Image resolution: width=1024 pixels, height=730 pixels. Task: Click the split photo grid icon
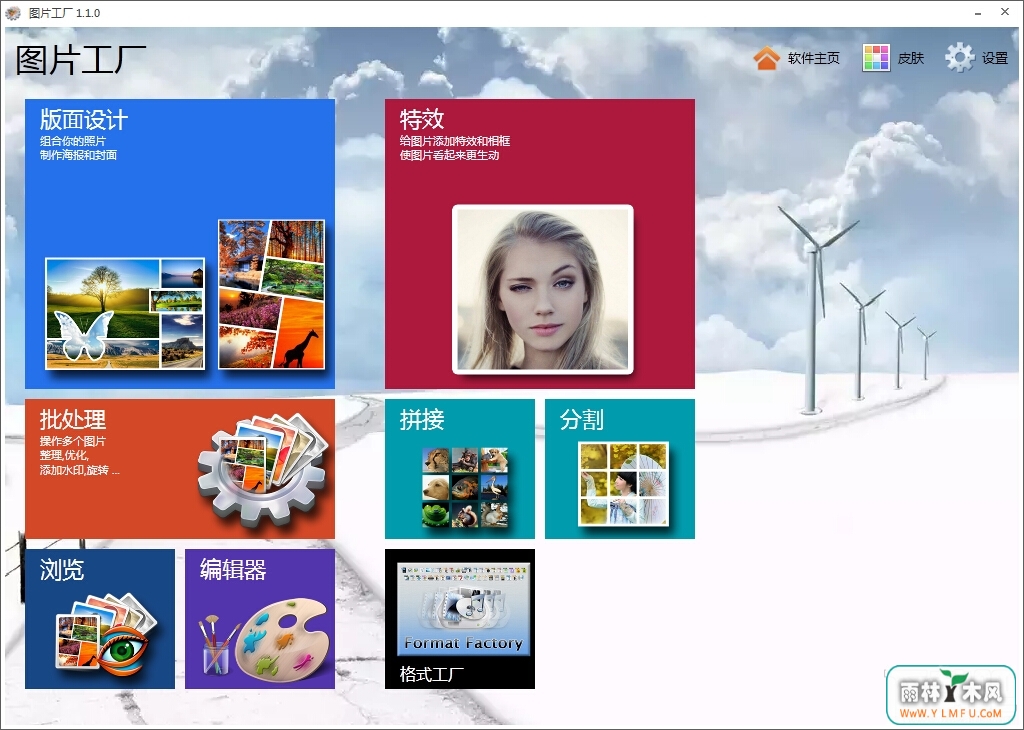623,484
